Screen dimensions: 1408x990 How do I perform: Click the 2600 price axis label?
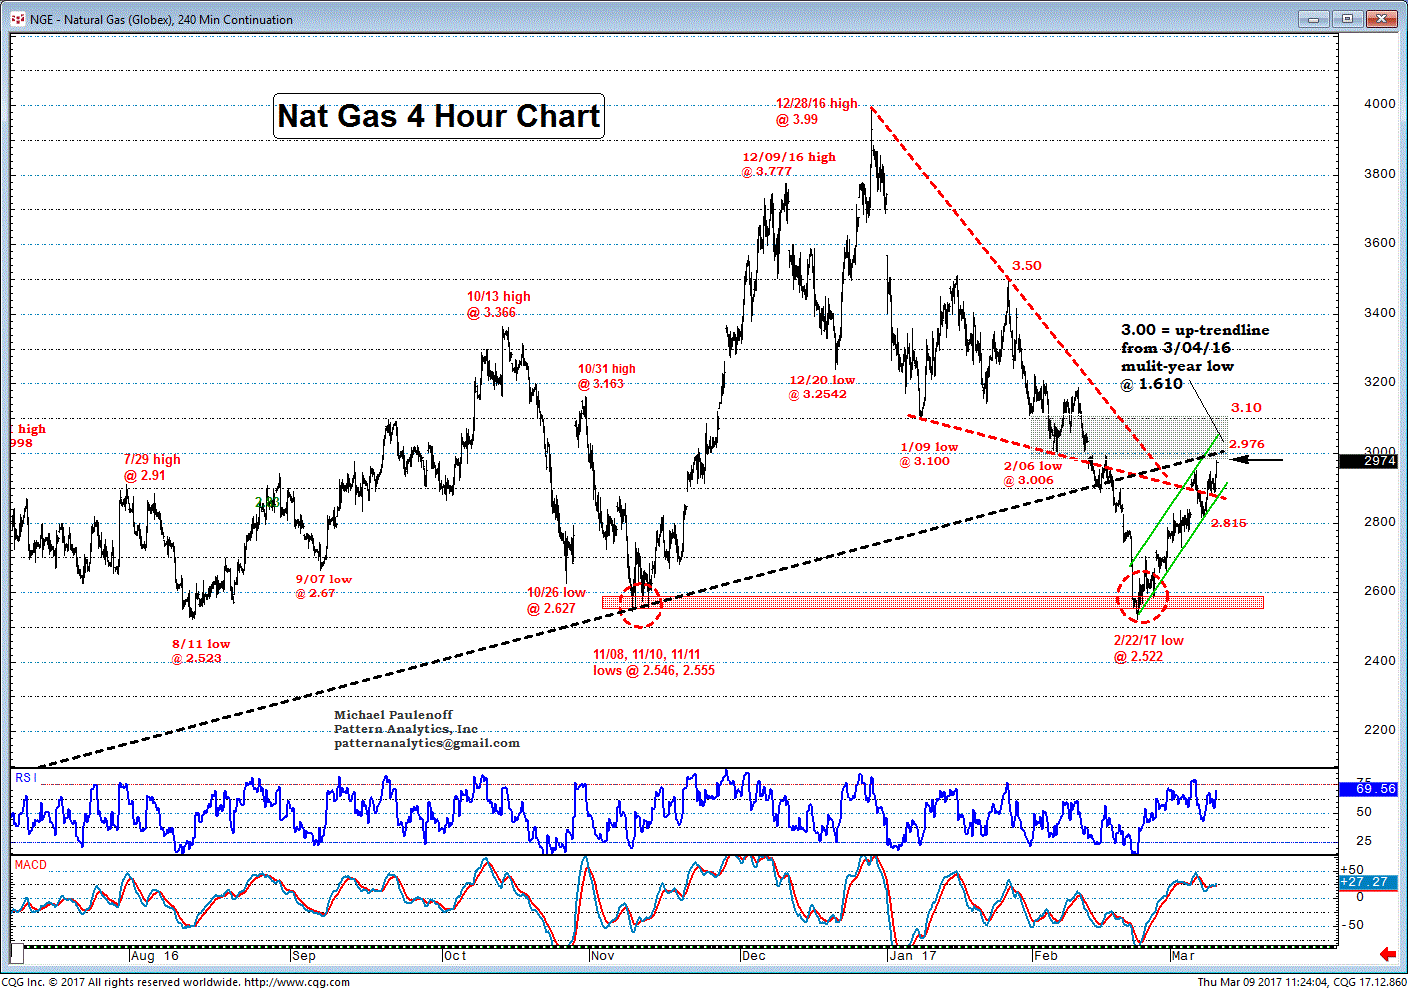click(1379, 591)
